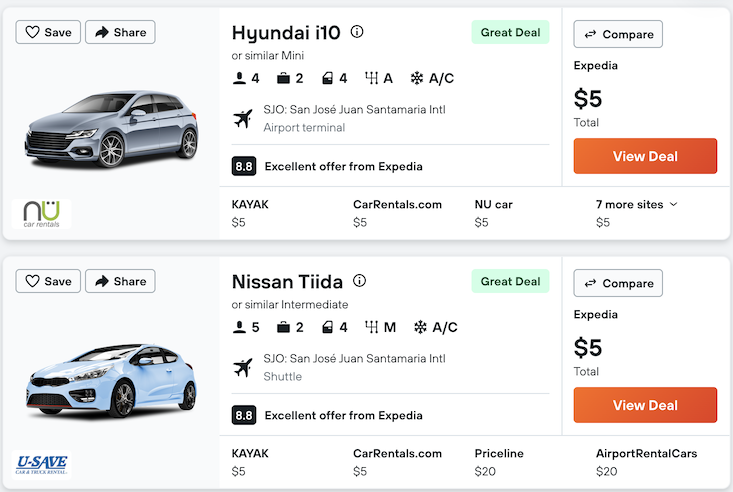Click the Hyundai i10 car image
733x492 pixels.
click(x=111, y=129)
